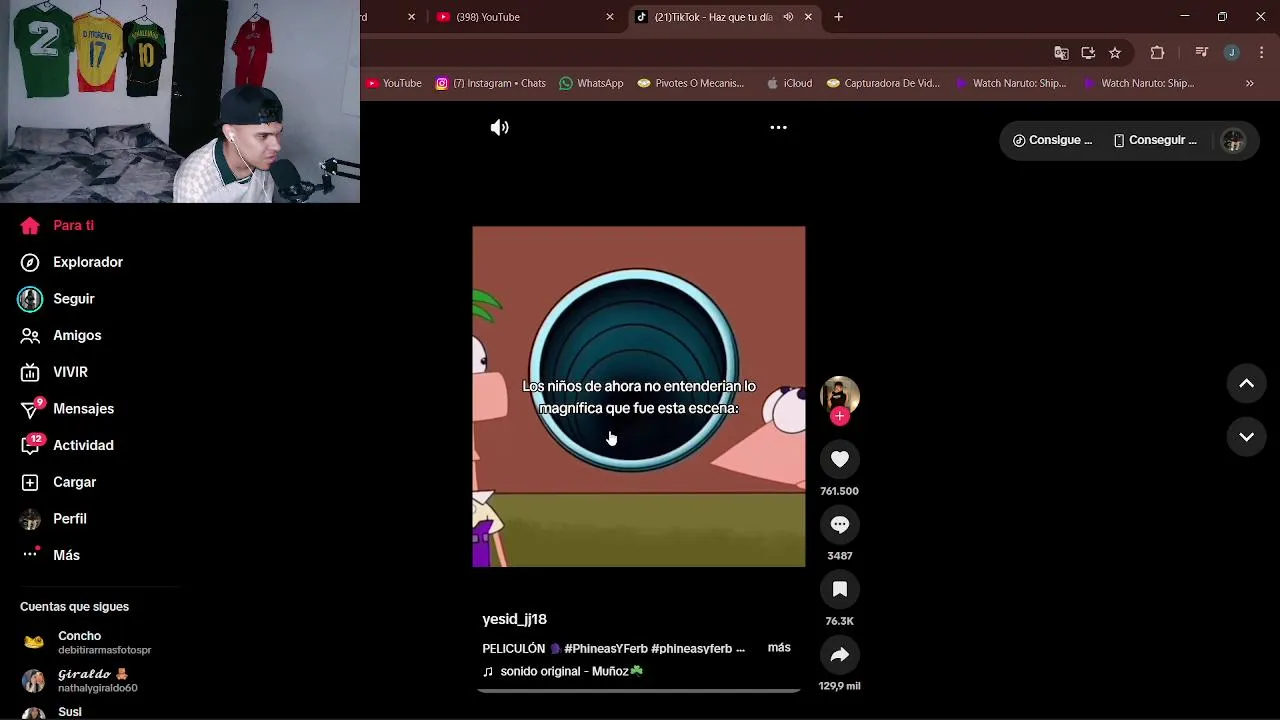Image resolution: width=1280 pixels, height=720 pixels.
Task: Open iCloud bookmark
Action: (789, 83)
